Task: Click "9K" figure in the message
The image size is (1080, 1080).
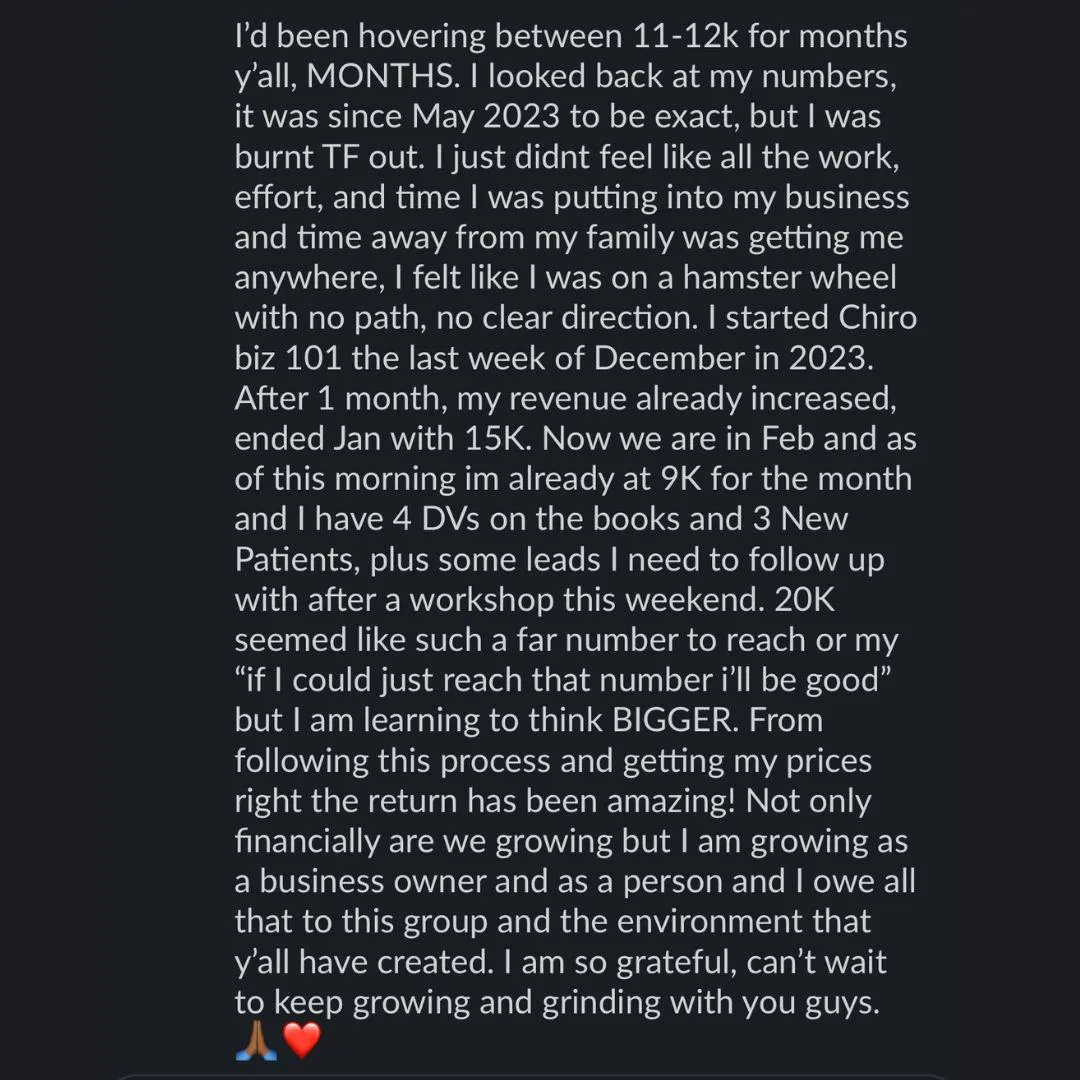Action: [681, 479]
